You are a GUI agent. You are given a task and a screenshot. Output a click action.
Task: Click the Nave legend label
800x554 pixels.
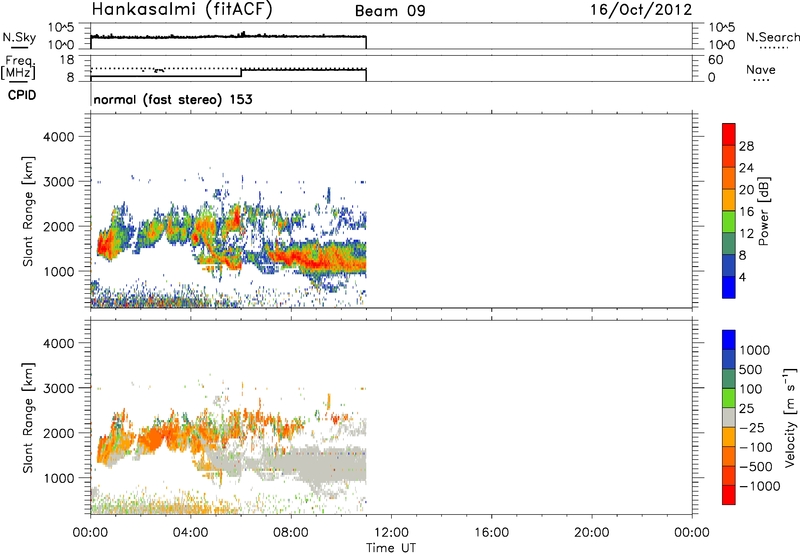tap(760, 70)
